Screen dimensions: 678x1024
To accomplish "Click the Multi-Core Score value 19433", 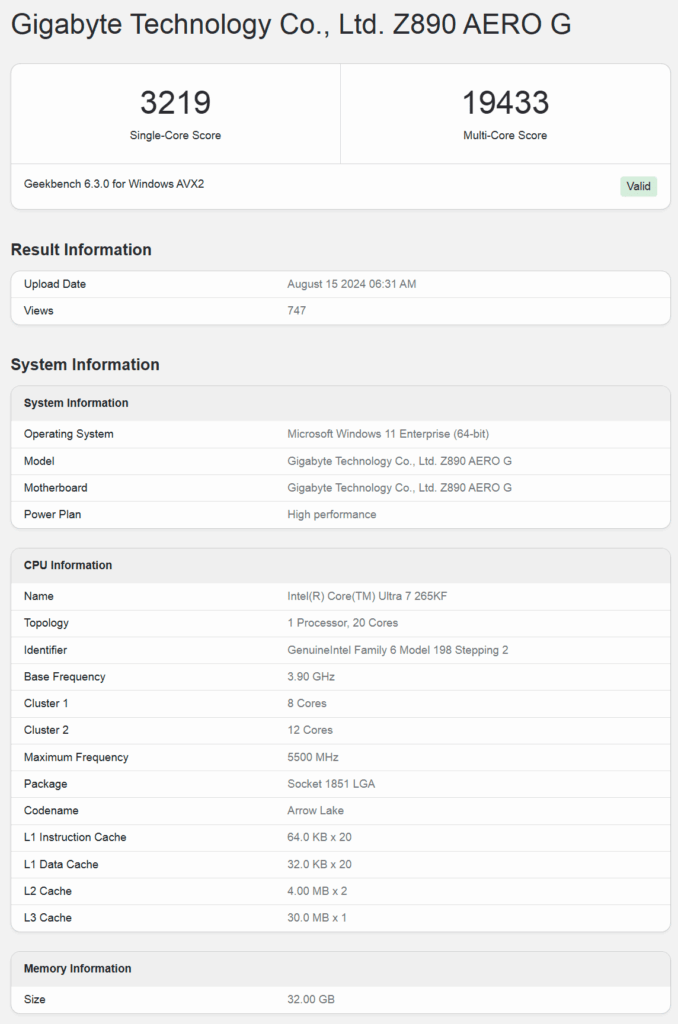I will point(505,103).
